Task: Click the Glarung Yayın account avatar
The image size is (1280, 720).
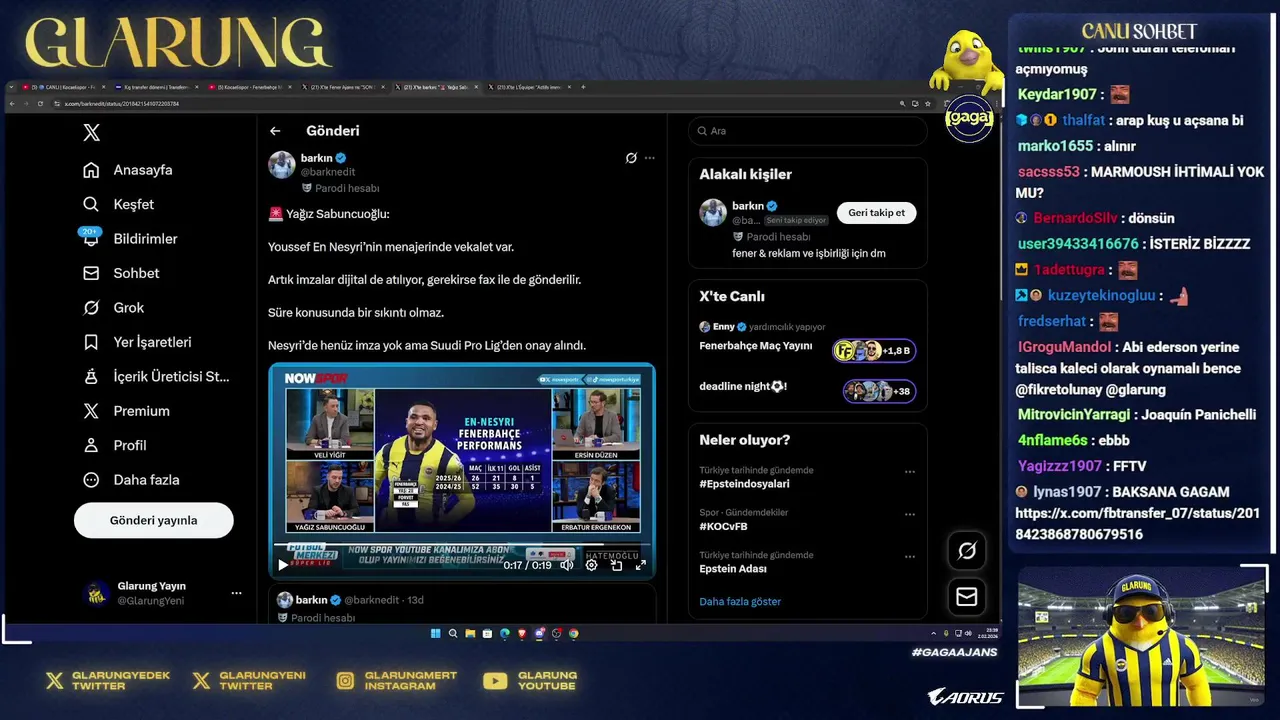Action: (96, 593)
